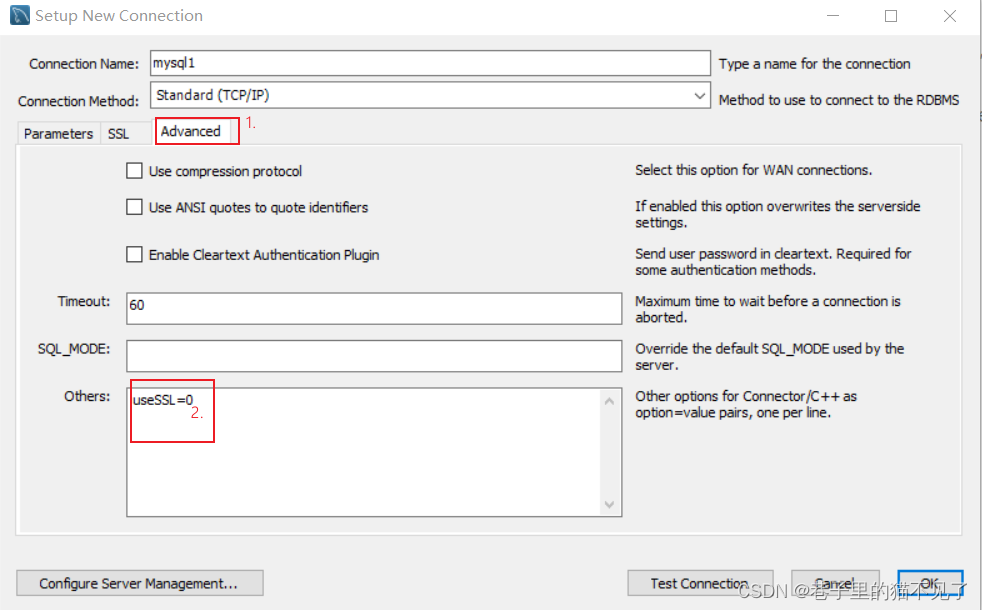
Task: Close the Setup New Connection dialog
Action: pos(949,16)
